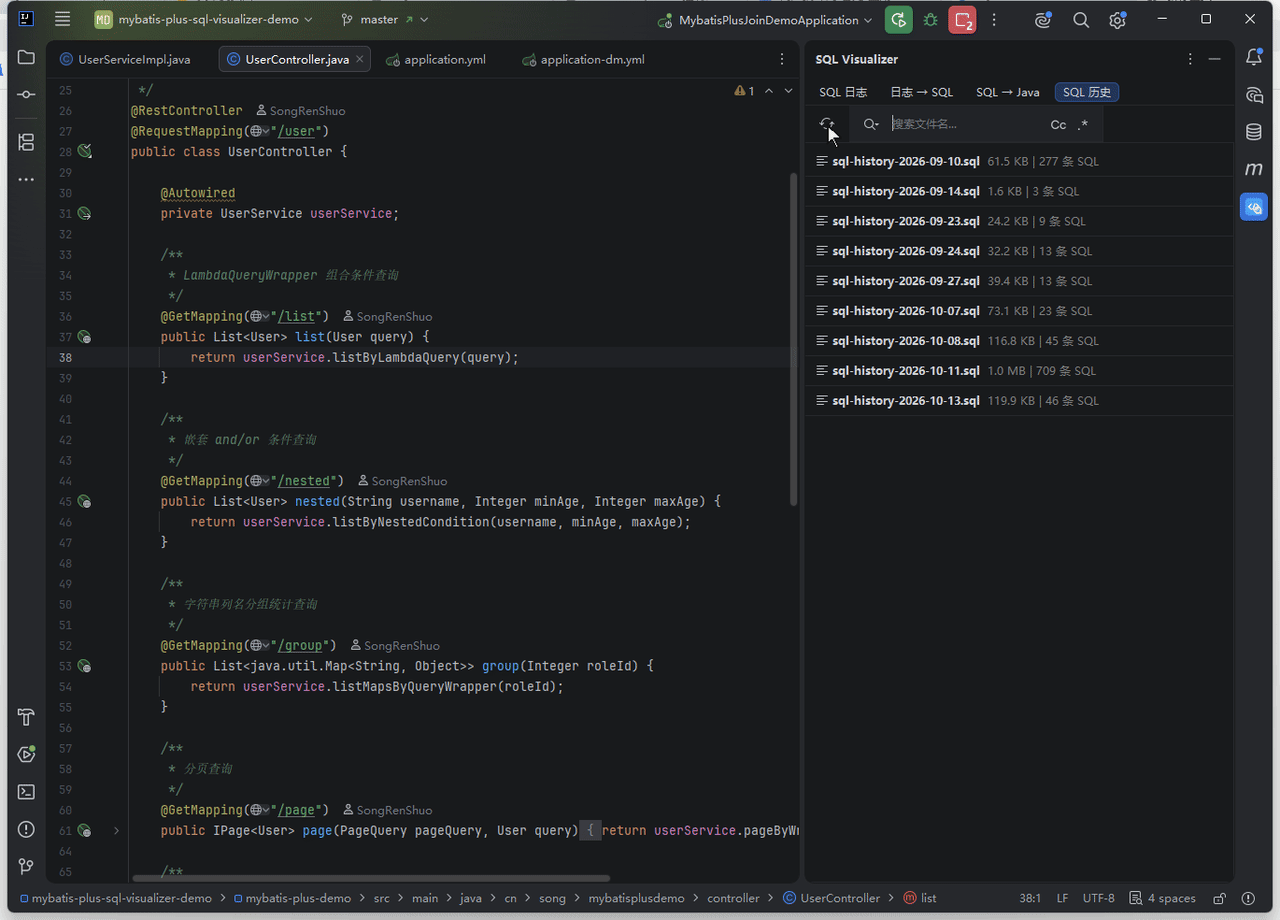Open the Project tool window

pyautogui.click(x=26, y=58)
